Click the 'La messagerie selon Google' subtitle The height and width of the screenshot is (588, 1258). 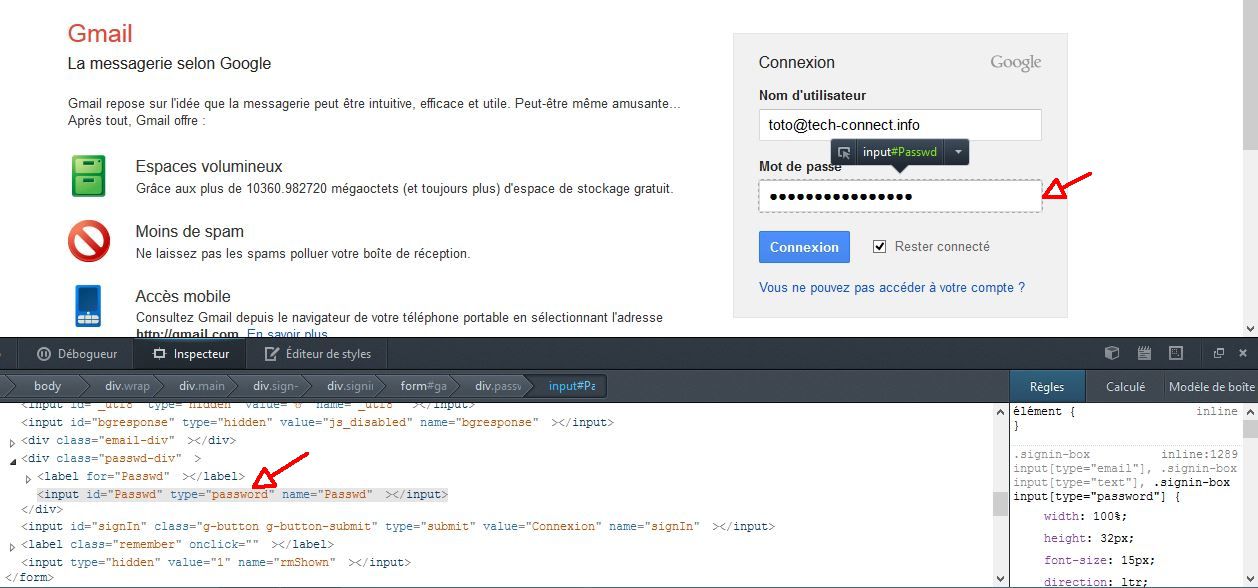[x=169, y=63]
